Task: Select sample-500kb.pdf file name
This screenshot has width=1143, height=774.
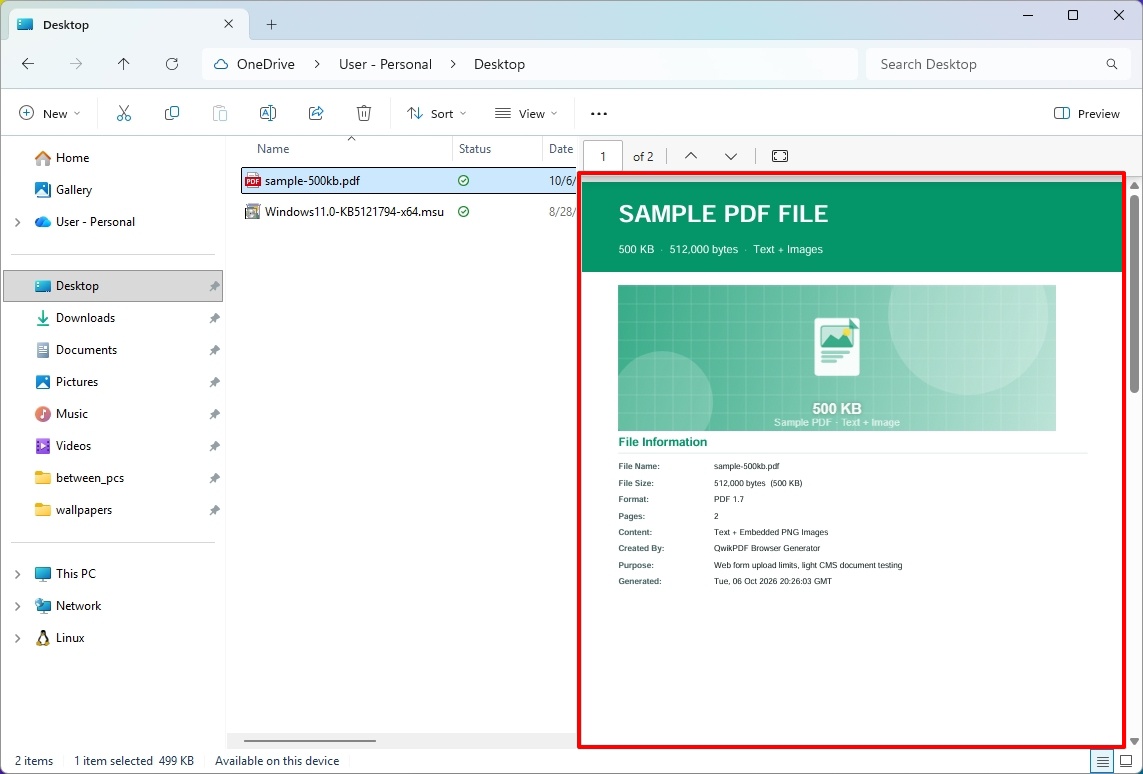Action: tap(312, 181)
